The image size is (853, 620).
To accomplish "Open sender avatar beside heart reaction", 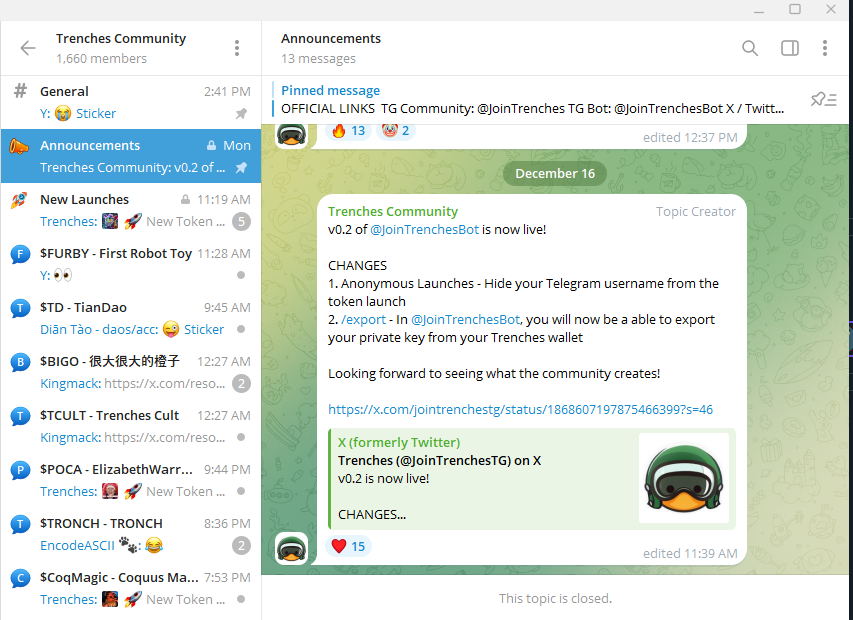I will tap(292, 548).
